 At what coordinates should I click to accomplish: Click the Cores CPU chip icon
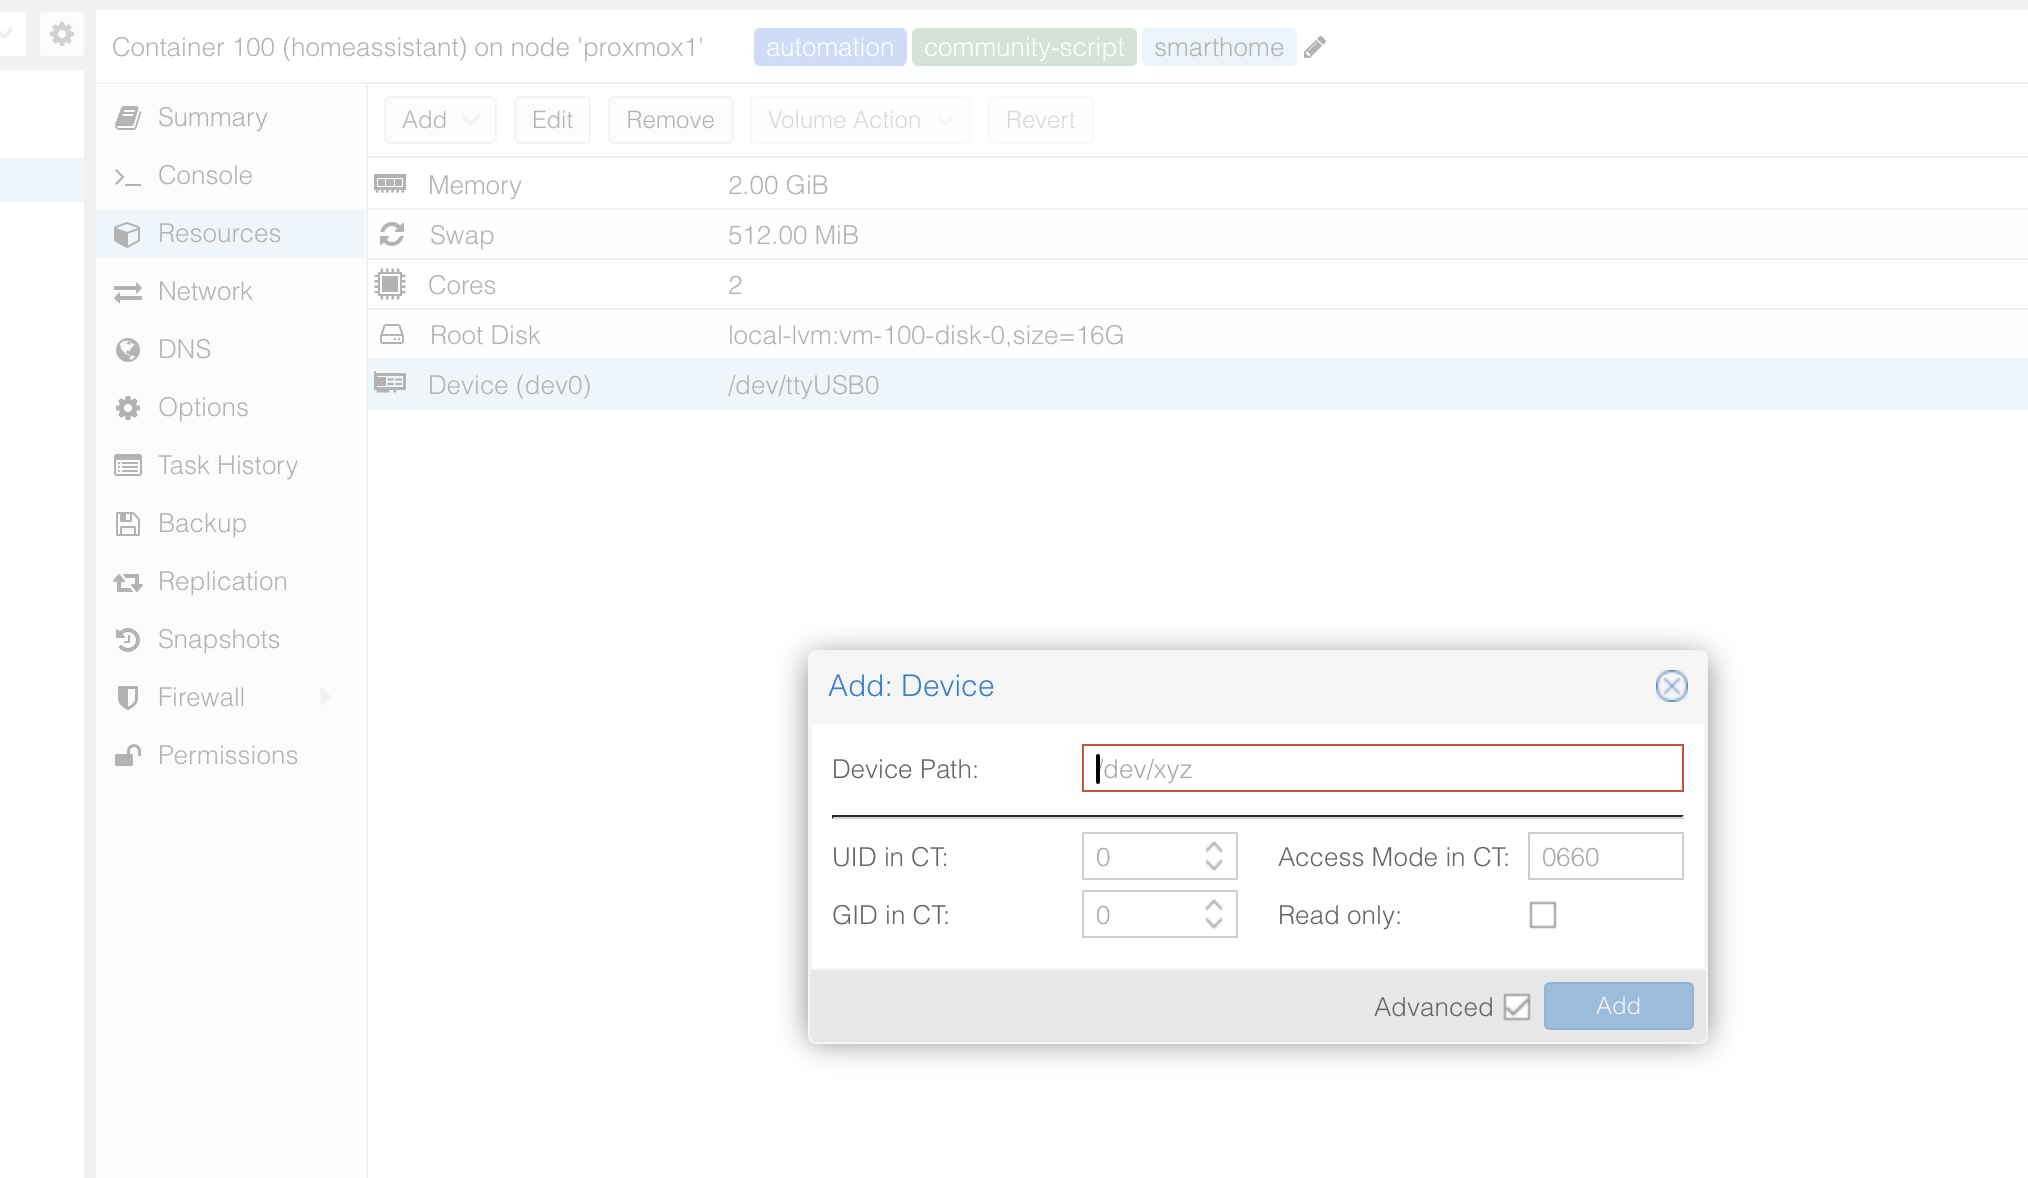click(x=390, y=284)
